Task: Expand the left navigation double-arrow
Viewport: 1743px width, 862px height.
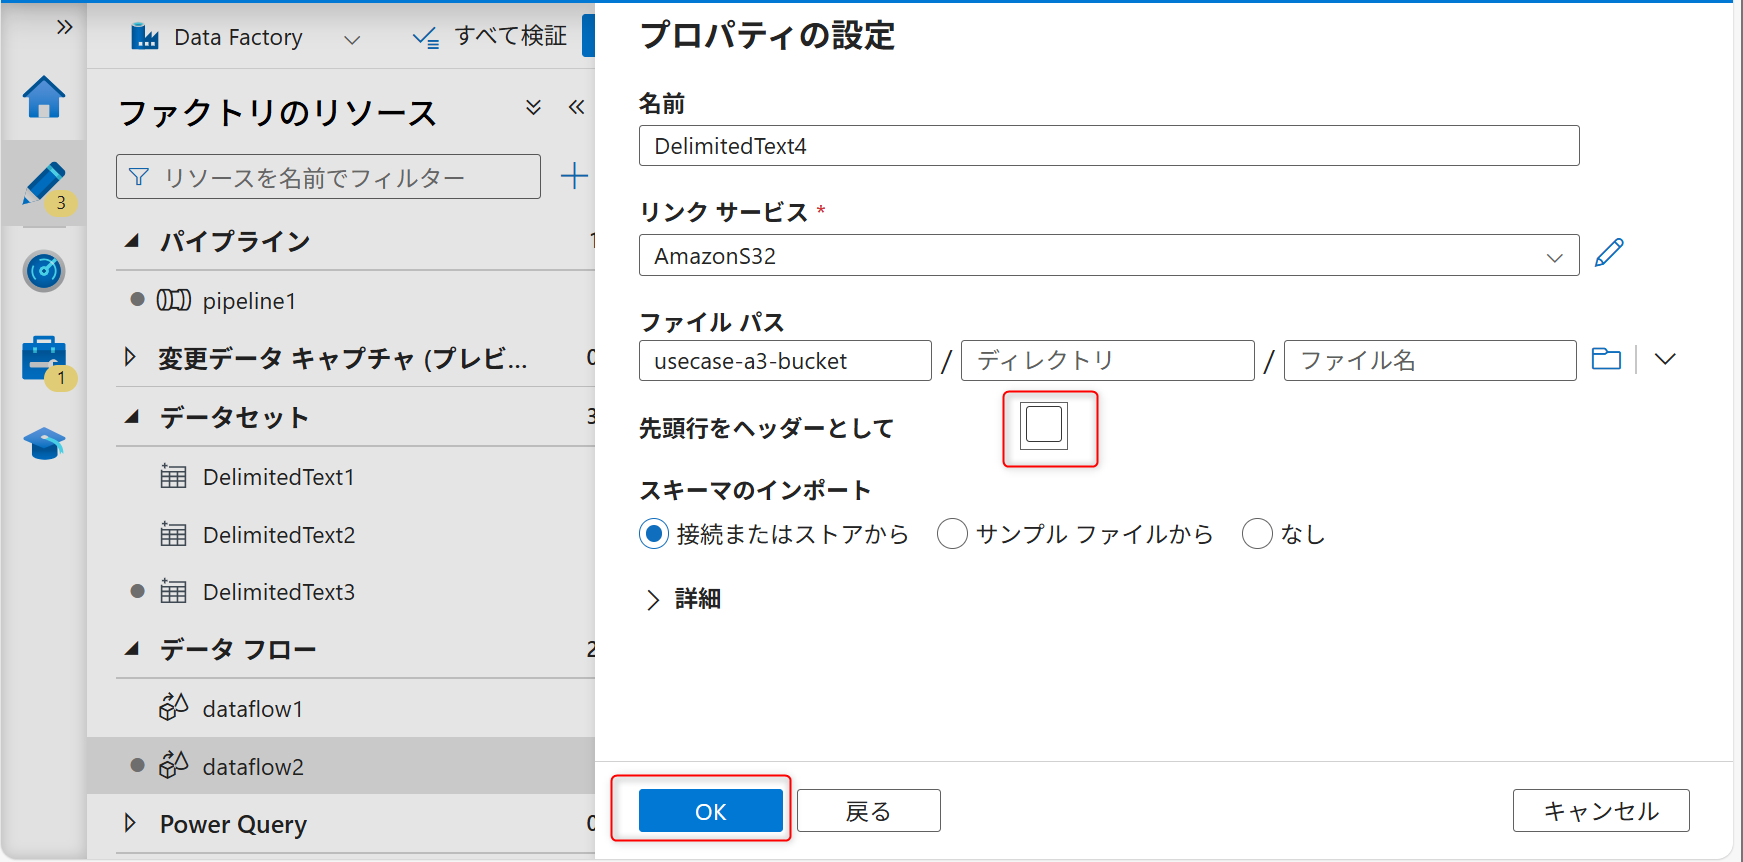Action: tap(65, 27)
